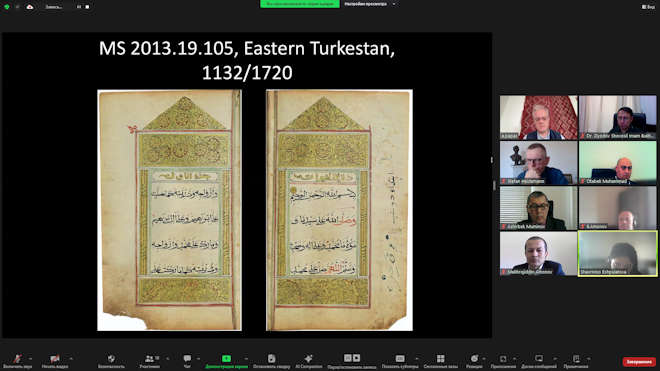Expand audio options arrow beside microphone
Viewport: 660px width, 371px height.
click(30, 359)
